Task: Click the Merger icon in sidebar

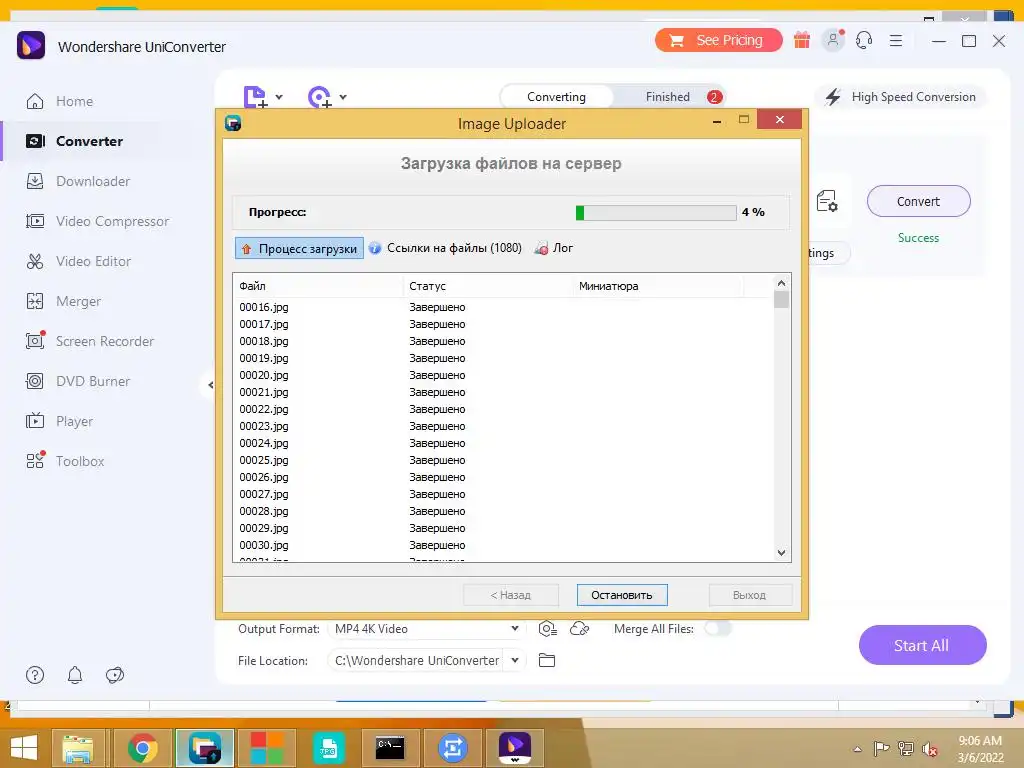Action: coord(35,301)
